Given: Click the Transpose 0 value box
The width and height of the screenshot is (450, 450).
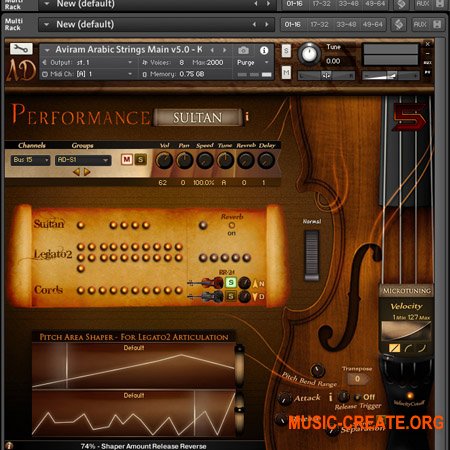Looking at the screenshot, I should [x=357, y=379].
